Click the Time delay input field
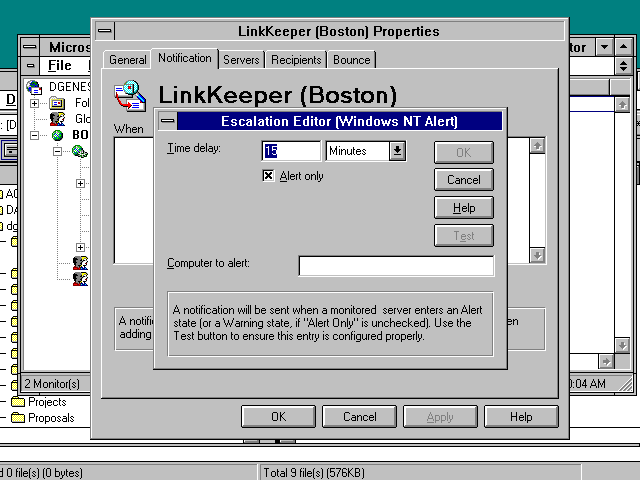The height and width of the screenshot is (480, 640). pyautogui.click(x=291, y=151)
